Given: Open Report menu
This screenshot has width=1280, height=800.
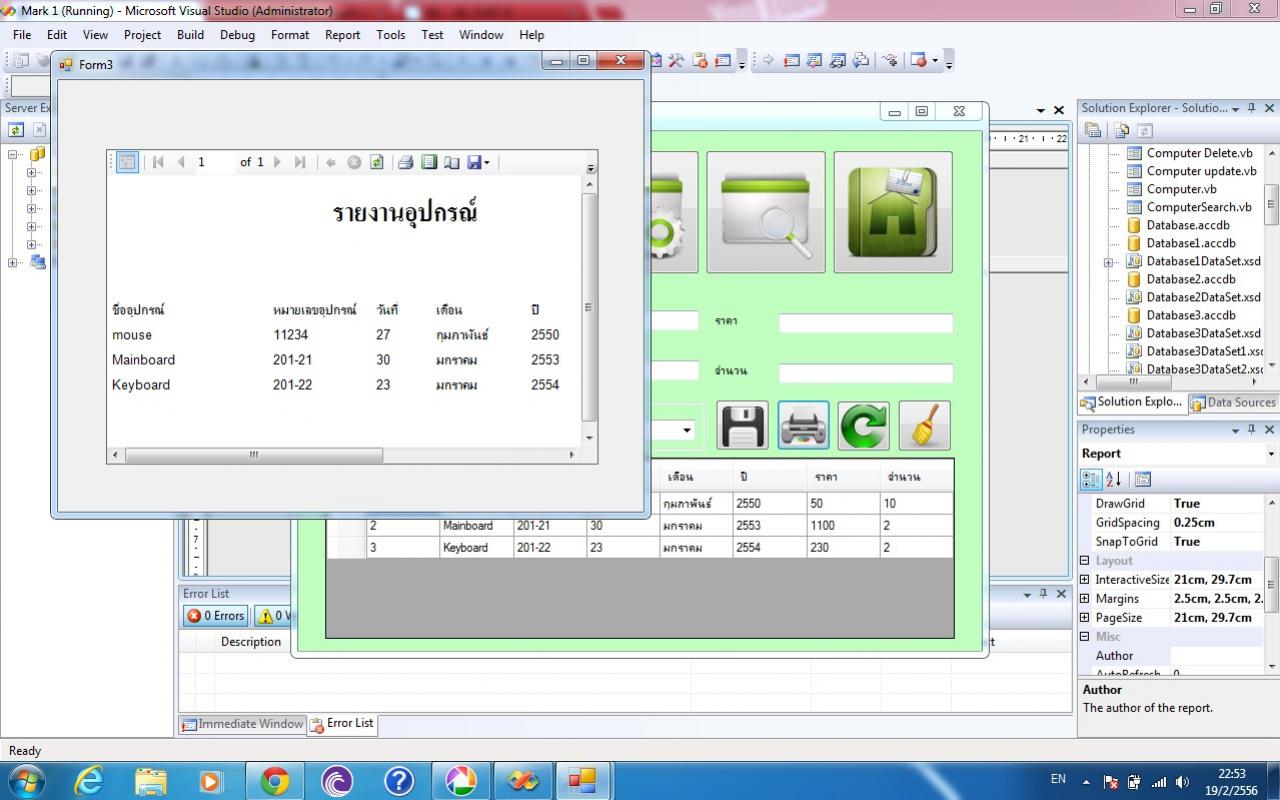Looking at the screenshot, I should 342,34.
